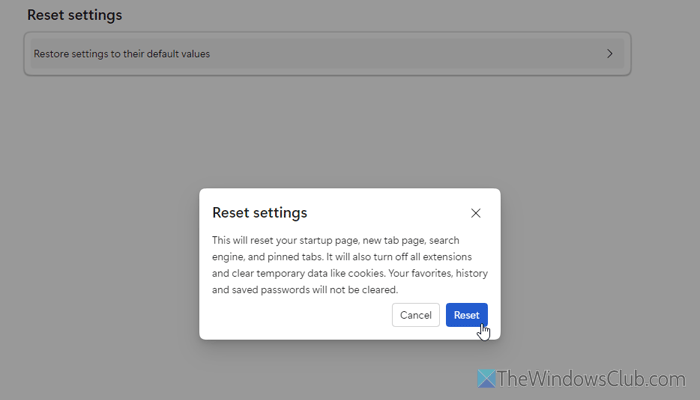This screenshot has width=700, height=400.
Task: Click the word extensions in dialog text
Action: 447,257
